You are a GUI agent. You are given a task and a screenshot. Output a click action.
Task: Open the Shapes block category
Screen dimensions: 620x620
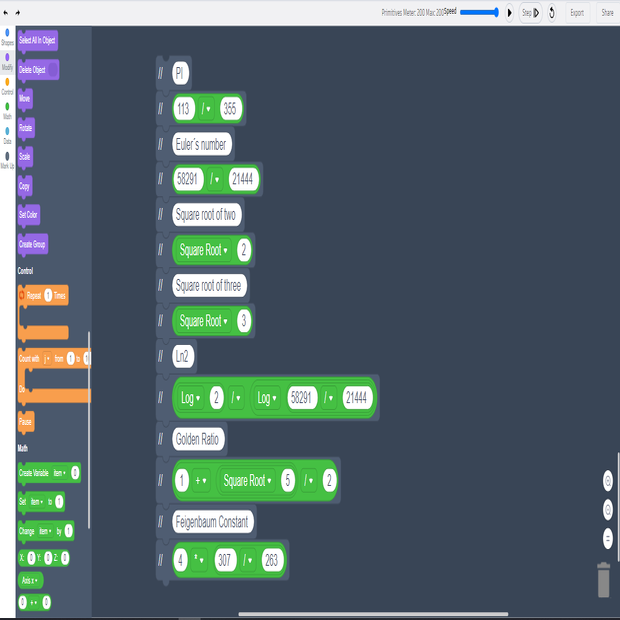pos(7,38)
